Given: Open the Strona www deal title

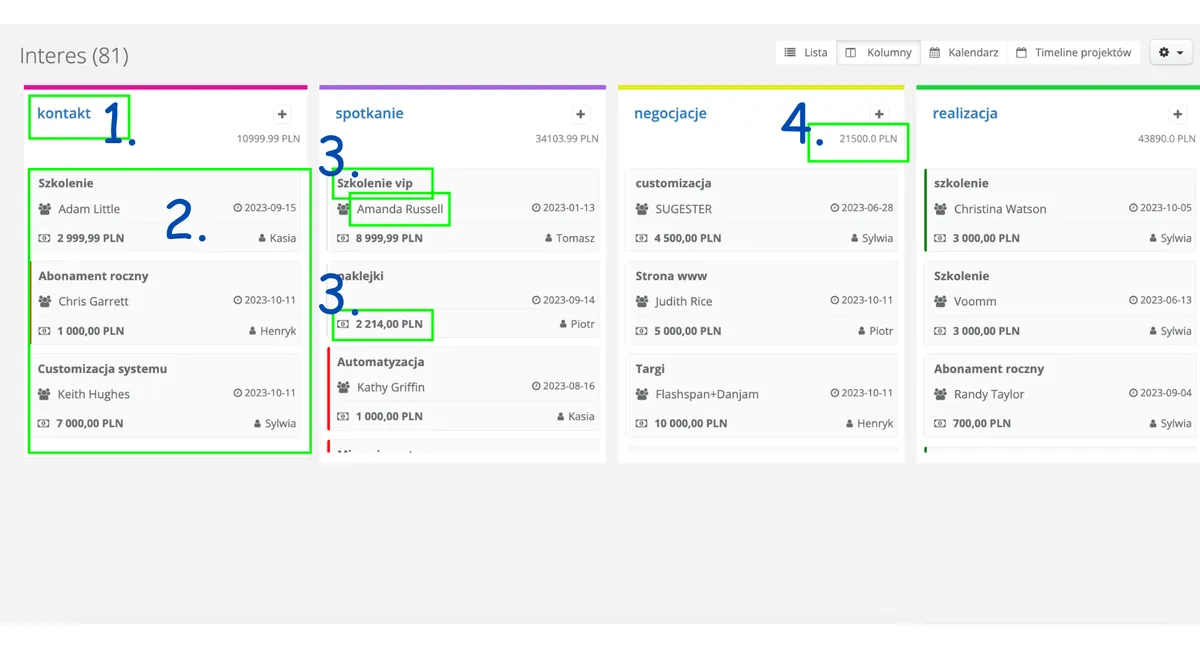Looking at the screenshot, I should 671,276.
